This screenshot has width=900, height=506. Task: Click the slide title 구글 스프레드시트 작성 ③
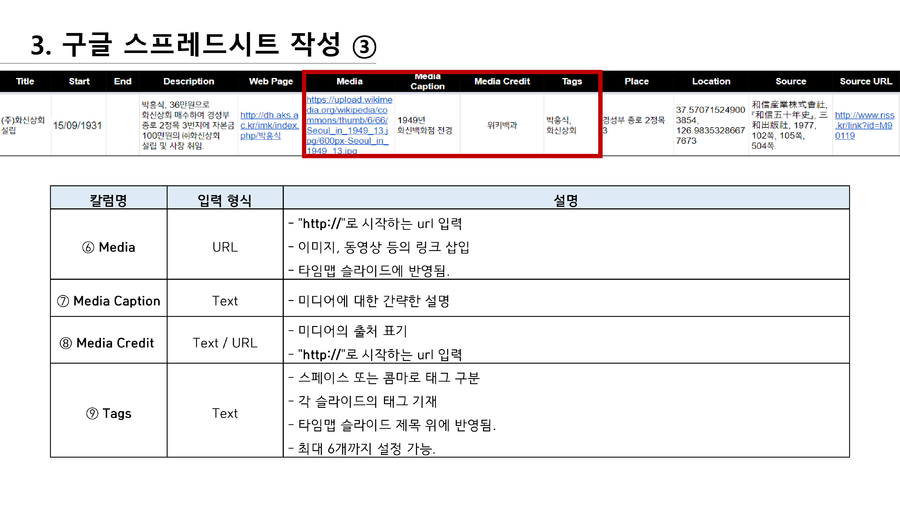click(x=203, y=45)
